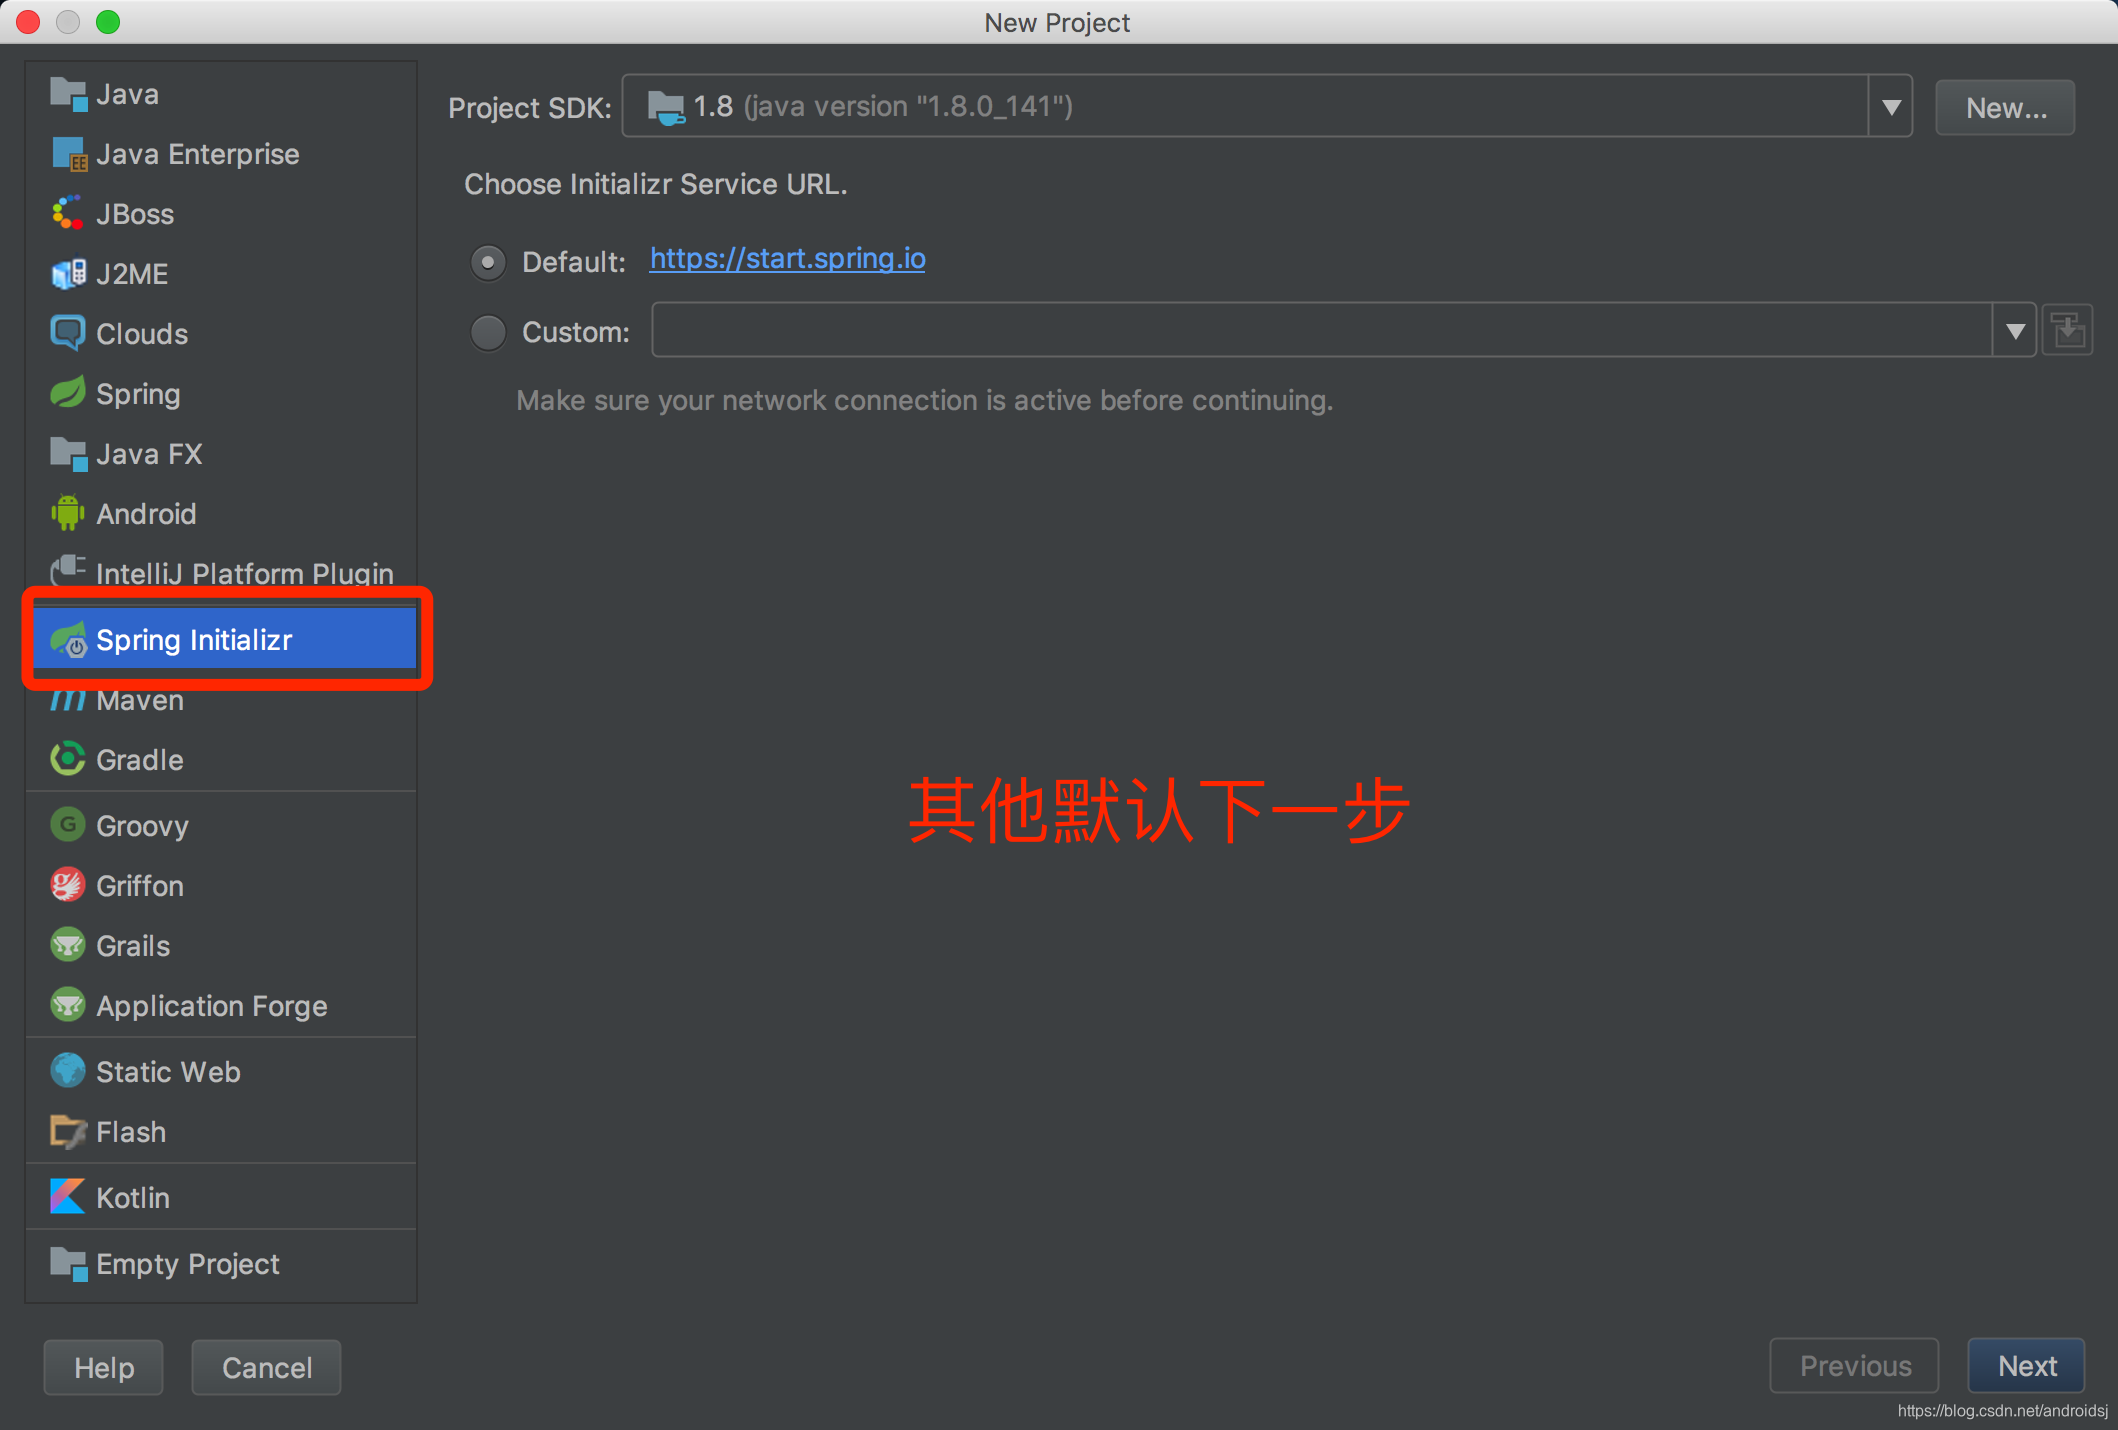Click the JBoss colorful dots icon
The width and height of the screenshot is (2118, 1430).
pyautogui.click(x=67, y=213)
